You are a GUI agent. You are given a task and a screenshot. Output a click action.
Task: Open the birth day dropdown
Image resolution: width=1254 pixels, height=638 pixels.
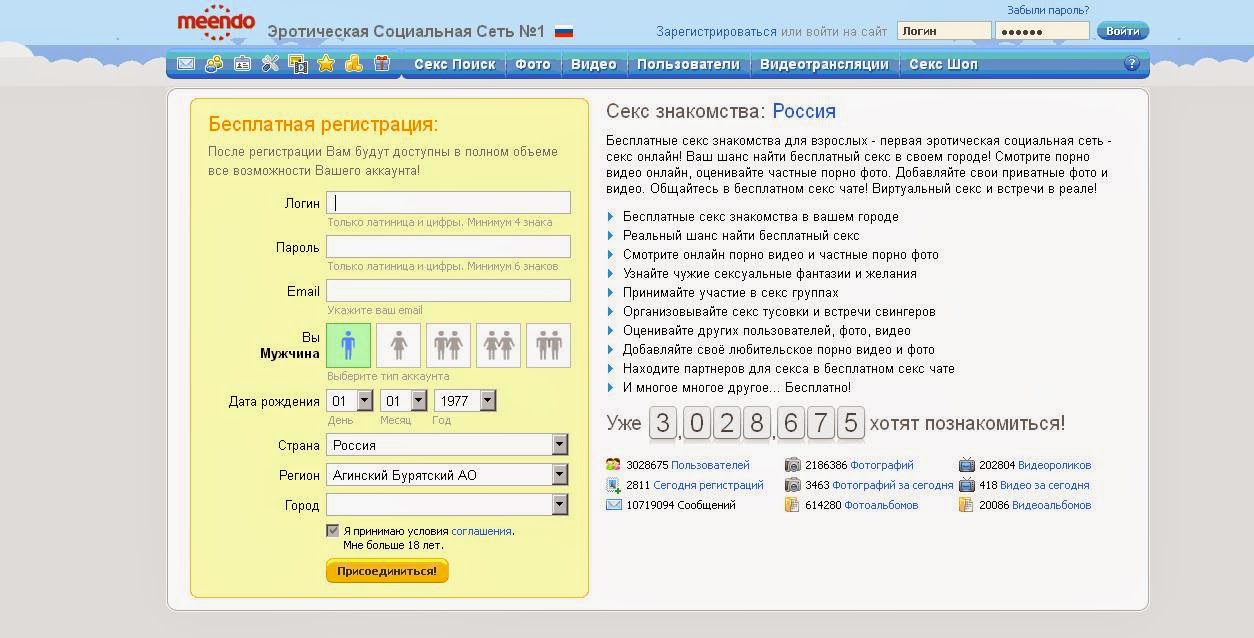(350, 401)
